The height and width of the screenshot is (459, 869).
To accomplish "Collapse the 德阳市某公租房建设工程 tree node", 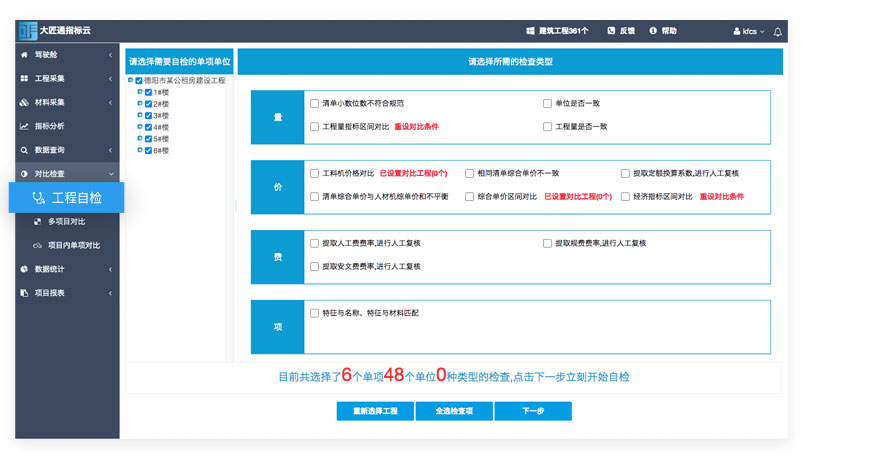I will tap(131, 80).
